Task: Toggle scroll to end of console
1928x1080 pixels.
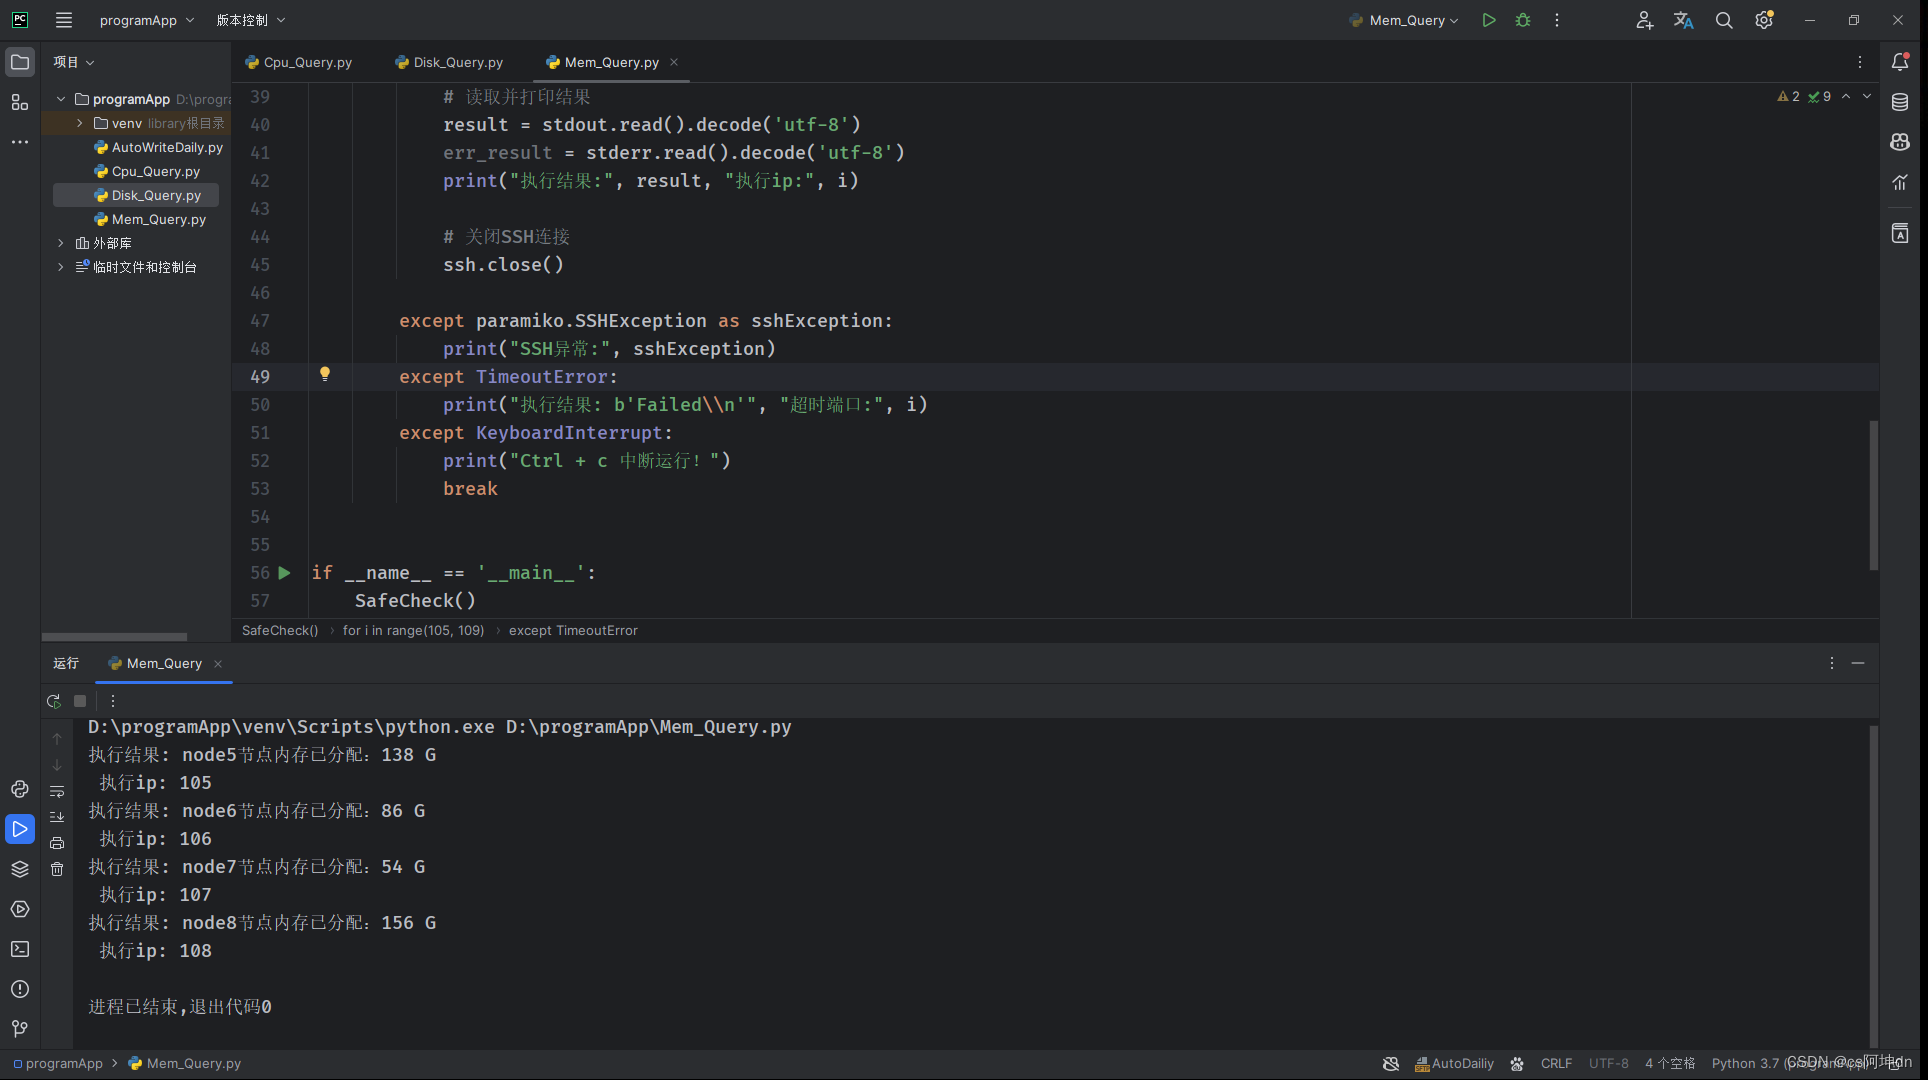Action: [x=57, y=817]
